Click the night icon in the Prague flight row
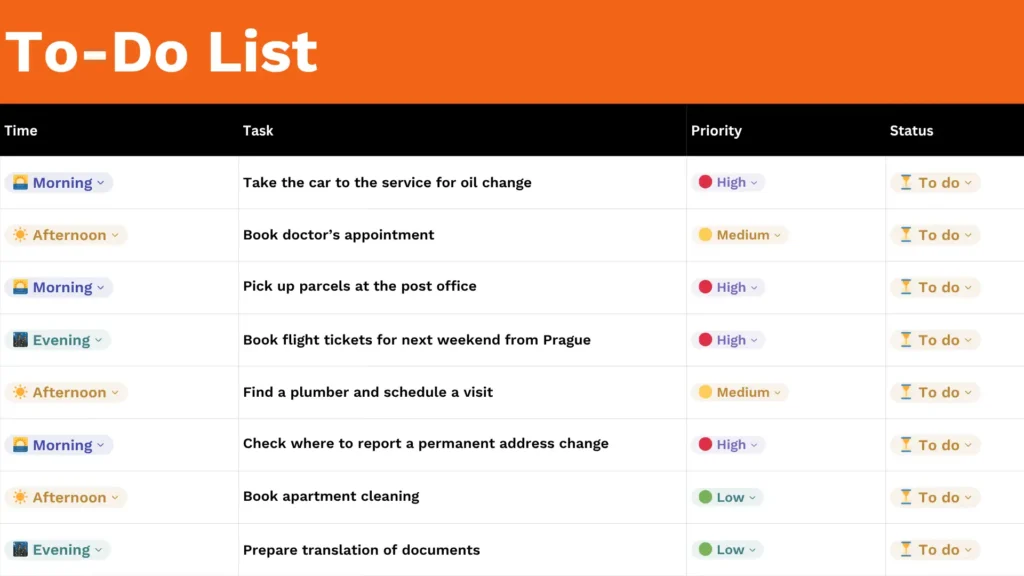This screenshot has height=576, width=1024. click(x=20, y=340)
